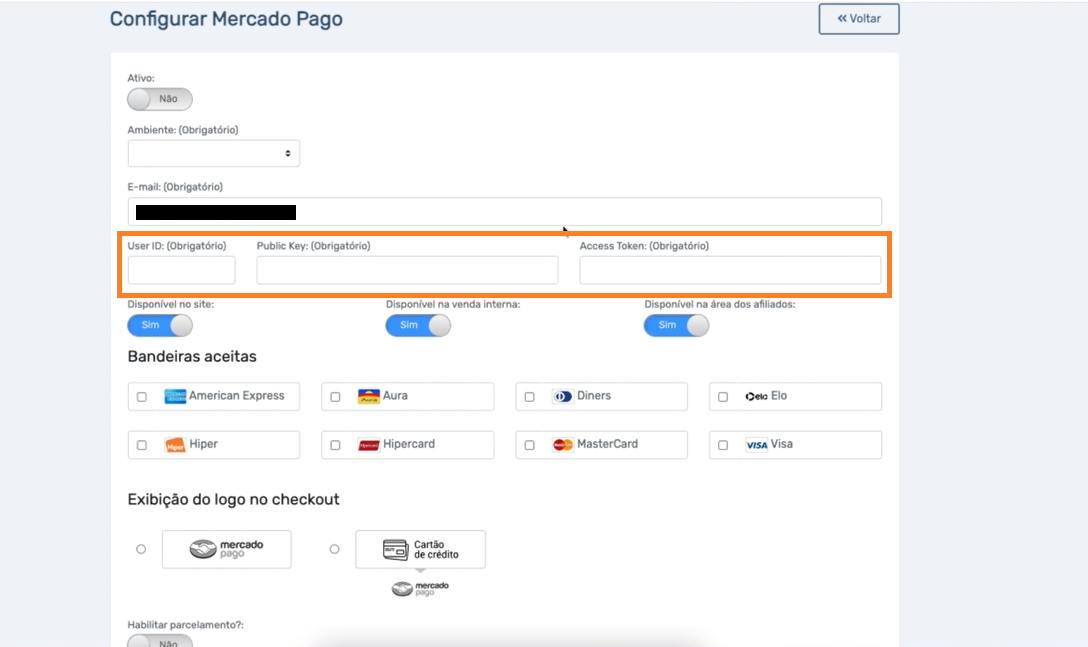Check the Visa checkbox
1088x647 pixels.
pyautogui.click(x=723, y=445)
